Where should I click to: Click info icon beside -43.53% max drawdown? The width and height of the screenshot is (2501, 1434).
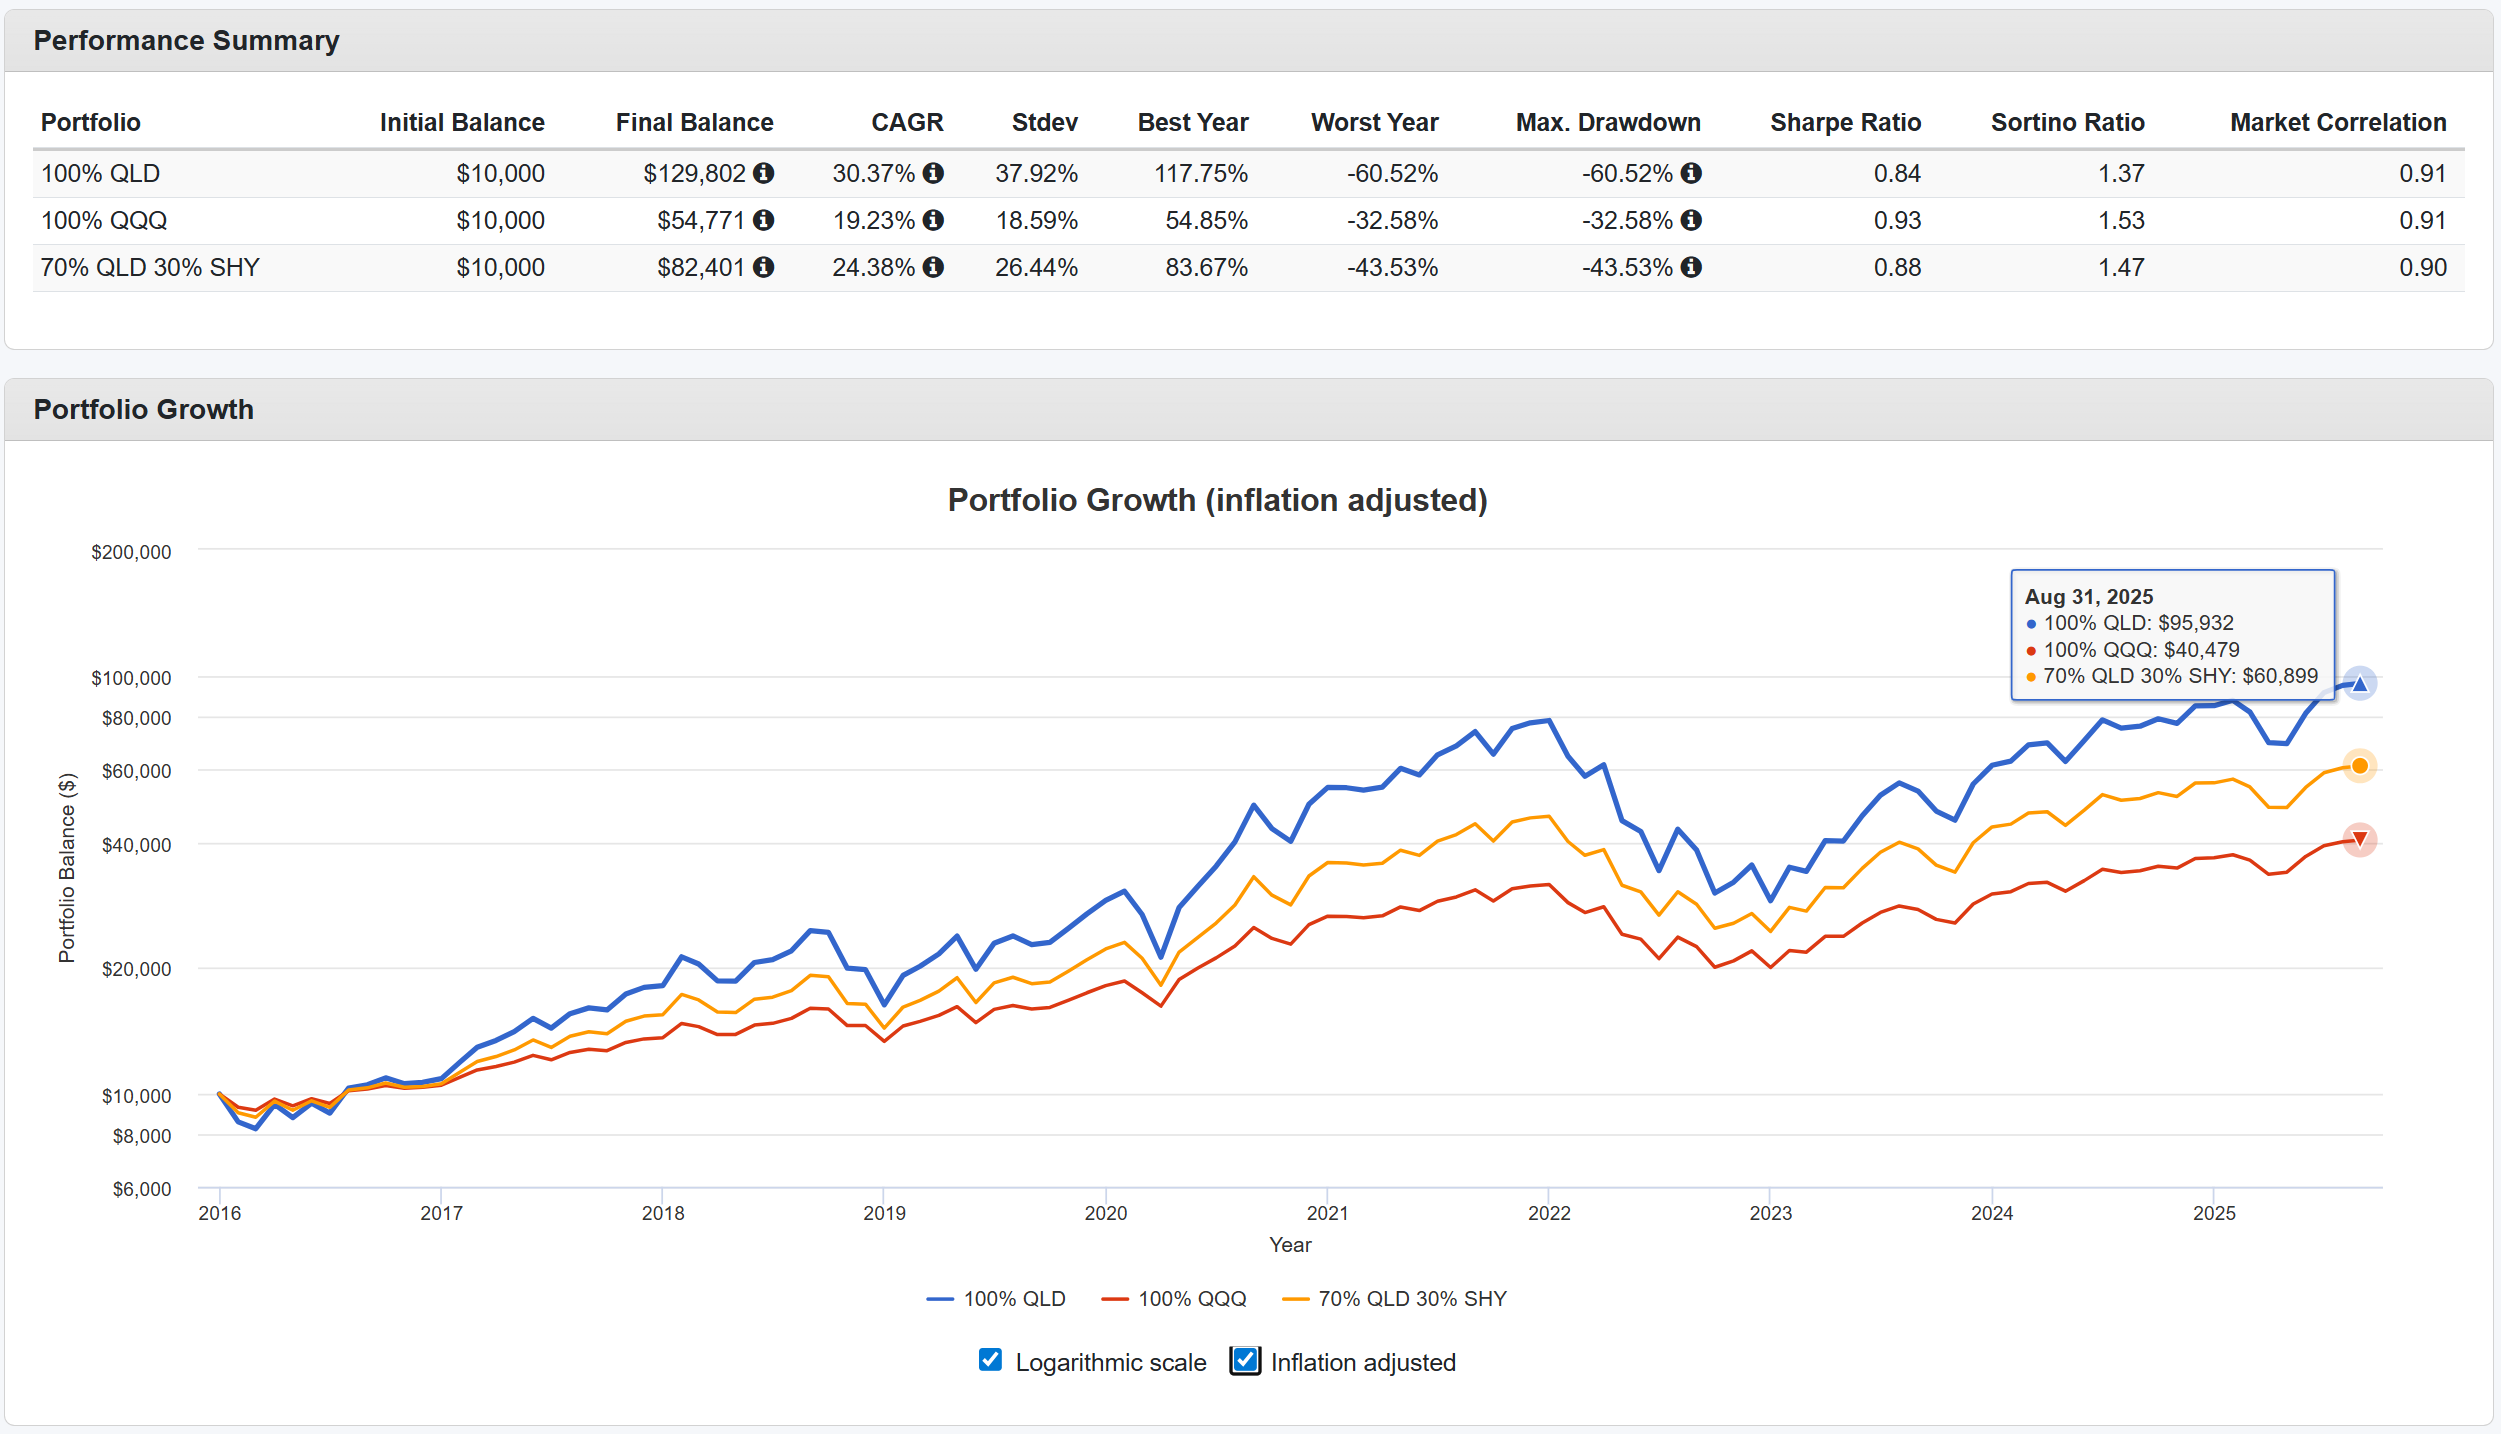point(1691,267)
